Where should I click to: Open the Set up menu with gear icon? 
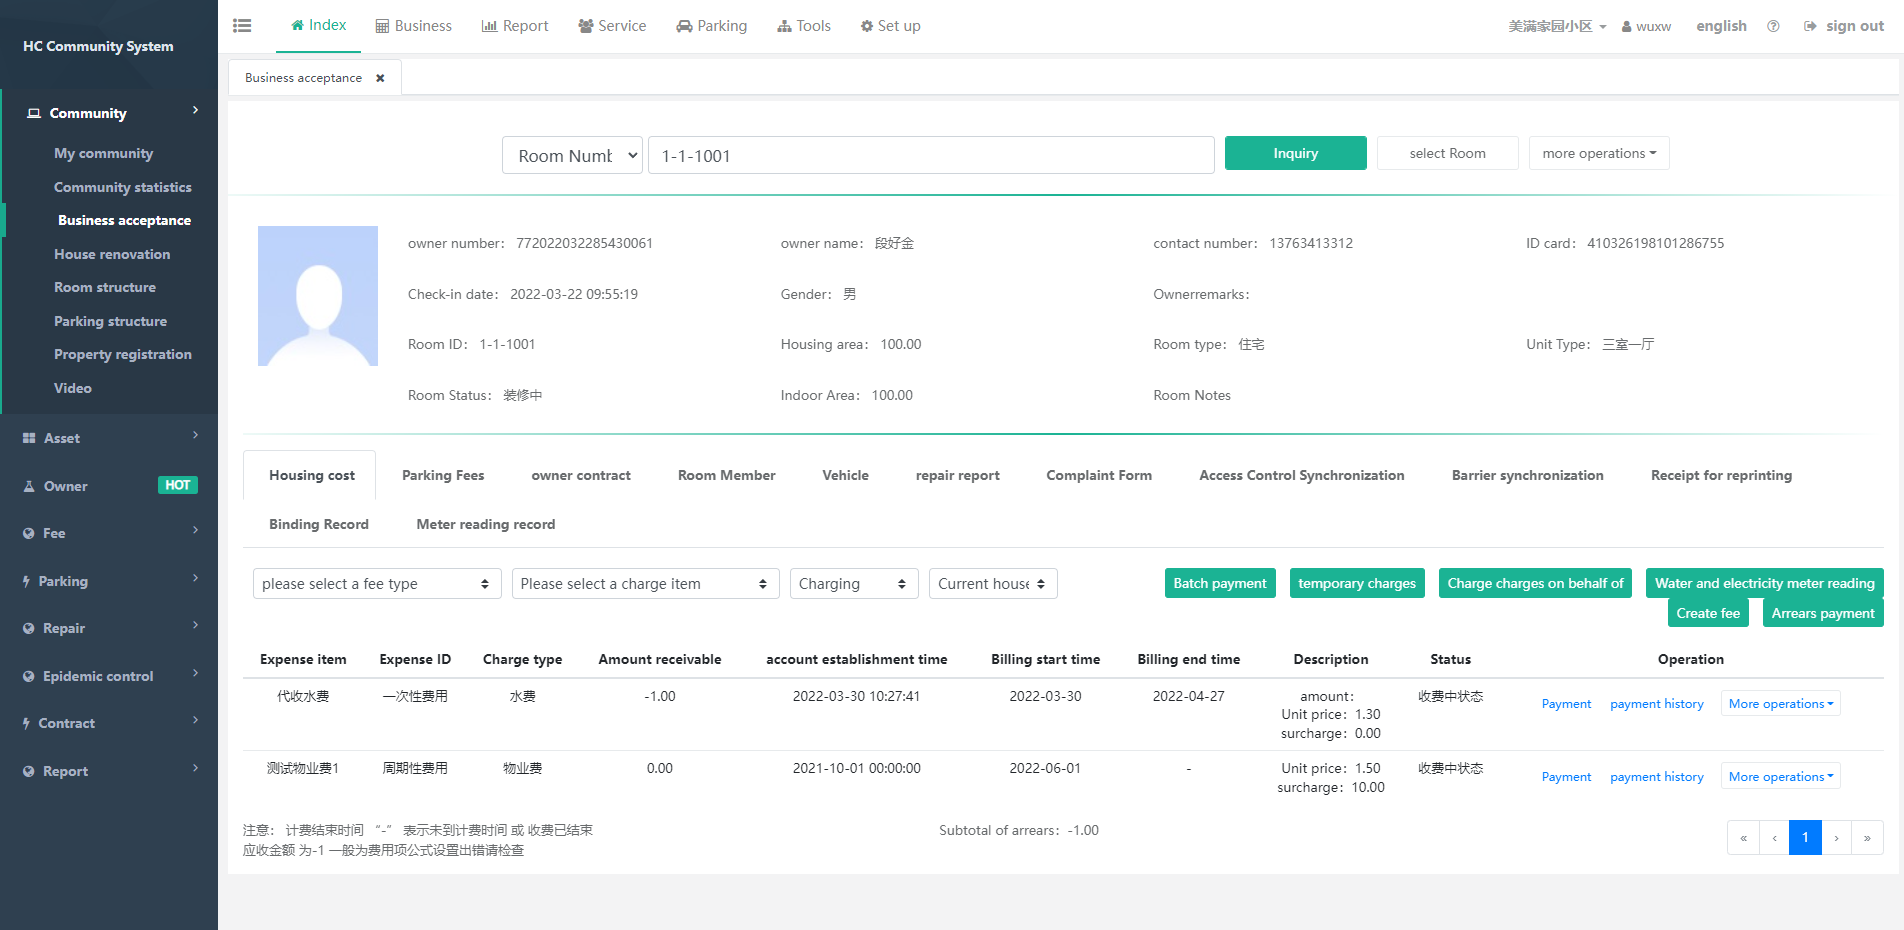890,26
